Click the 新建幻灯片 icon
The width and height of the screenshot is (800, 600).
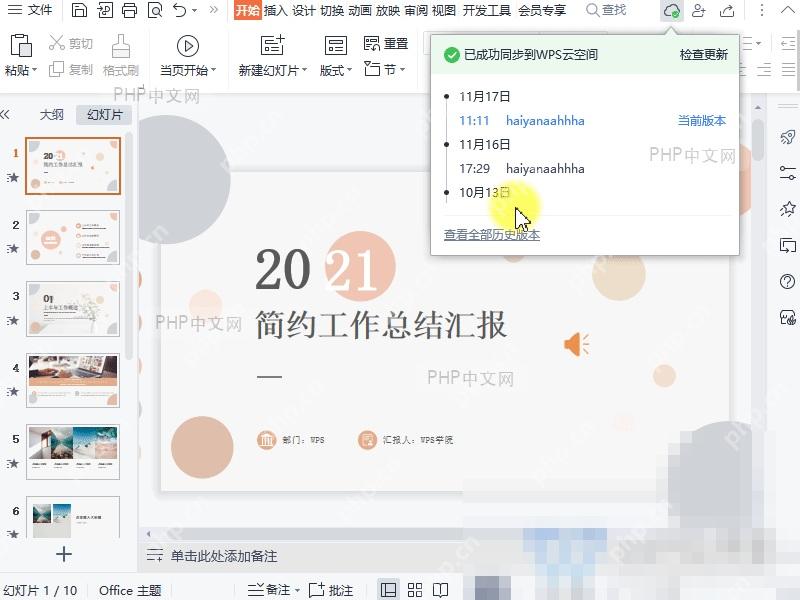point(272,46)
